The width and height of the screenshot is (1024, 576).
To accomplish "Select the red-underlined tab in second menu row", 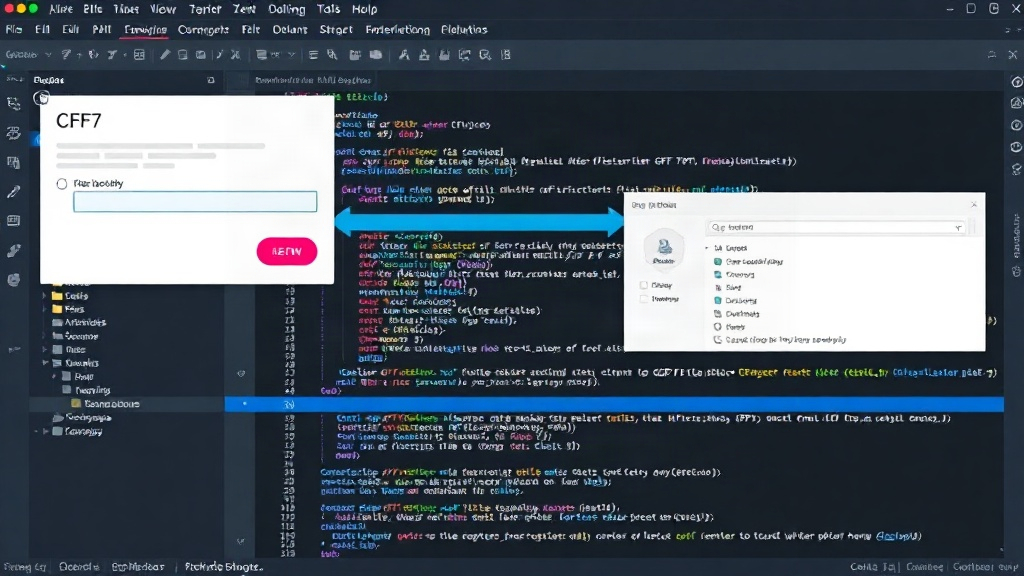I will (x=145, y=30).
